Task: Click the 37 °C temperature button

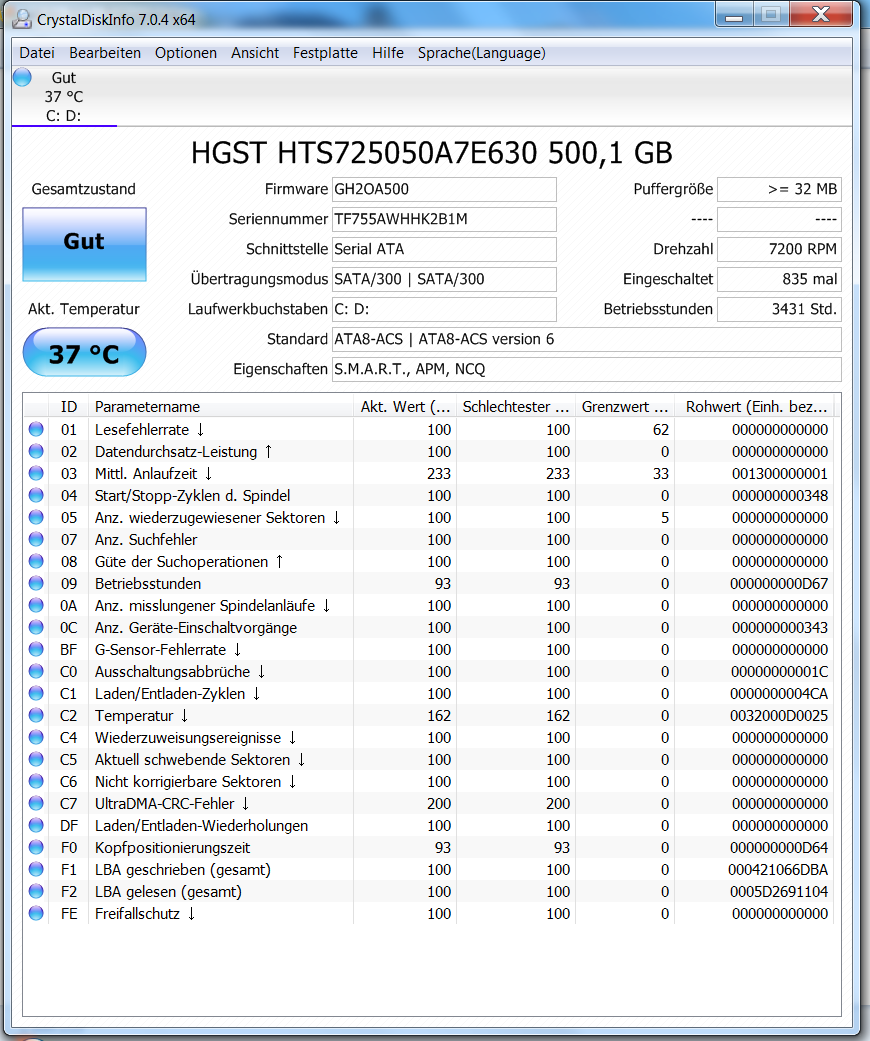Action: point(84,353)
